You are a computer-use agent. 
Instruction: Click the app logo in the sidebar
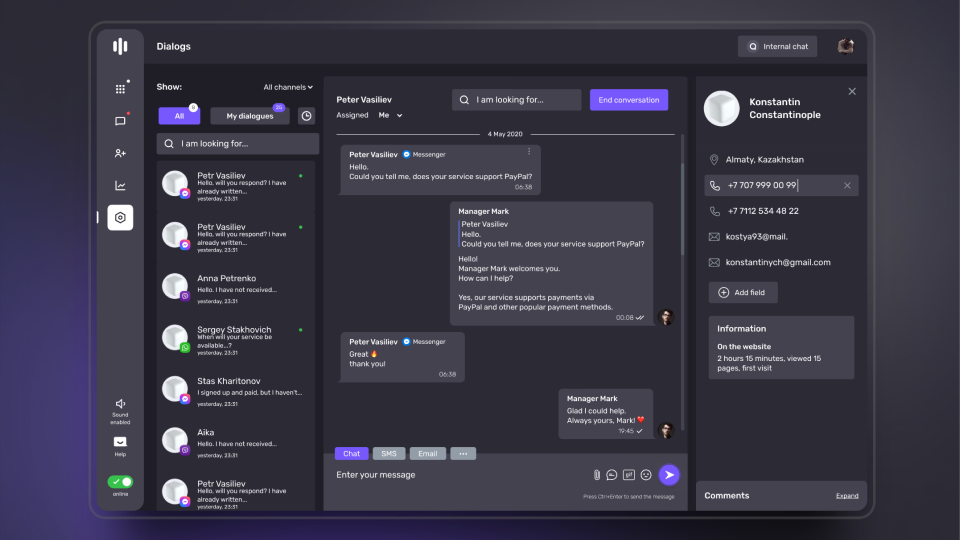(x=120, y=46)
